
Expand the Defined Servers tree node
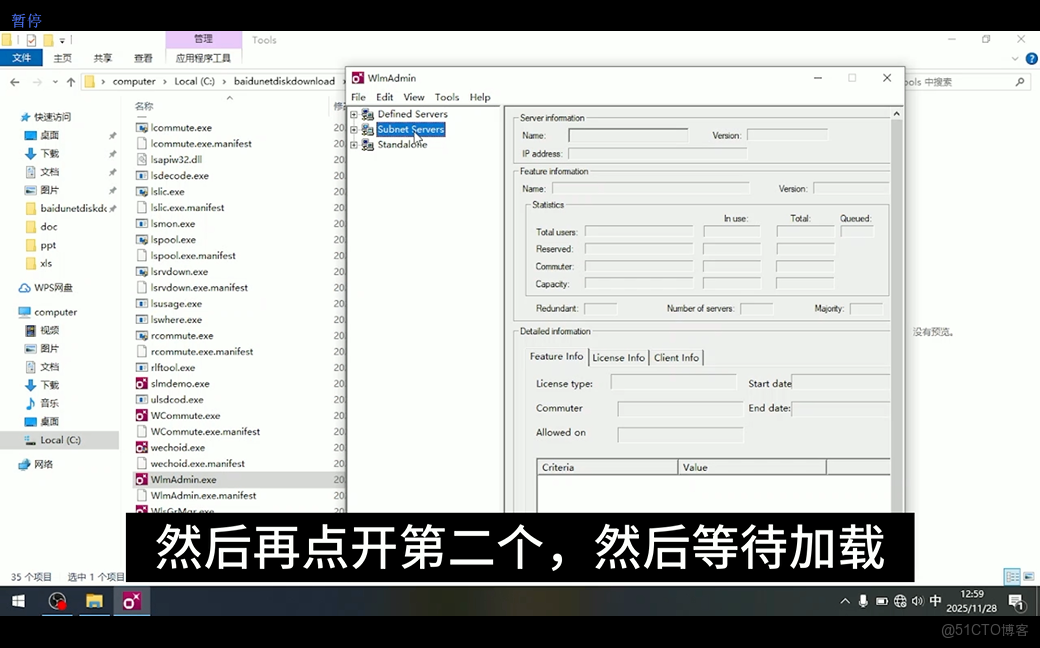352,114
